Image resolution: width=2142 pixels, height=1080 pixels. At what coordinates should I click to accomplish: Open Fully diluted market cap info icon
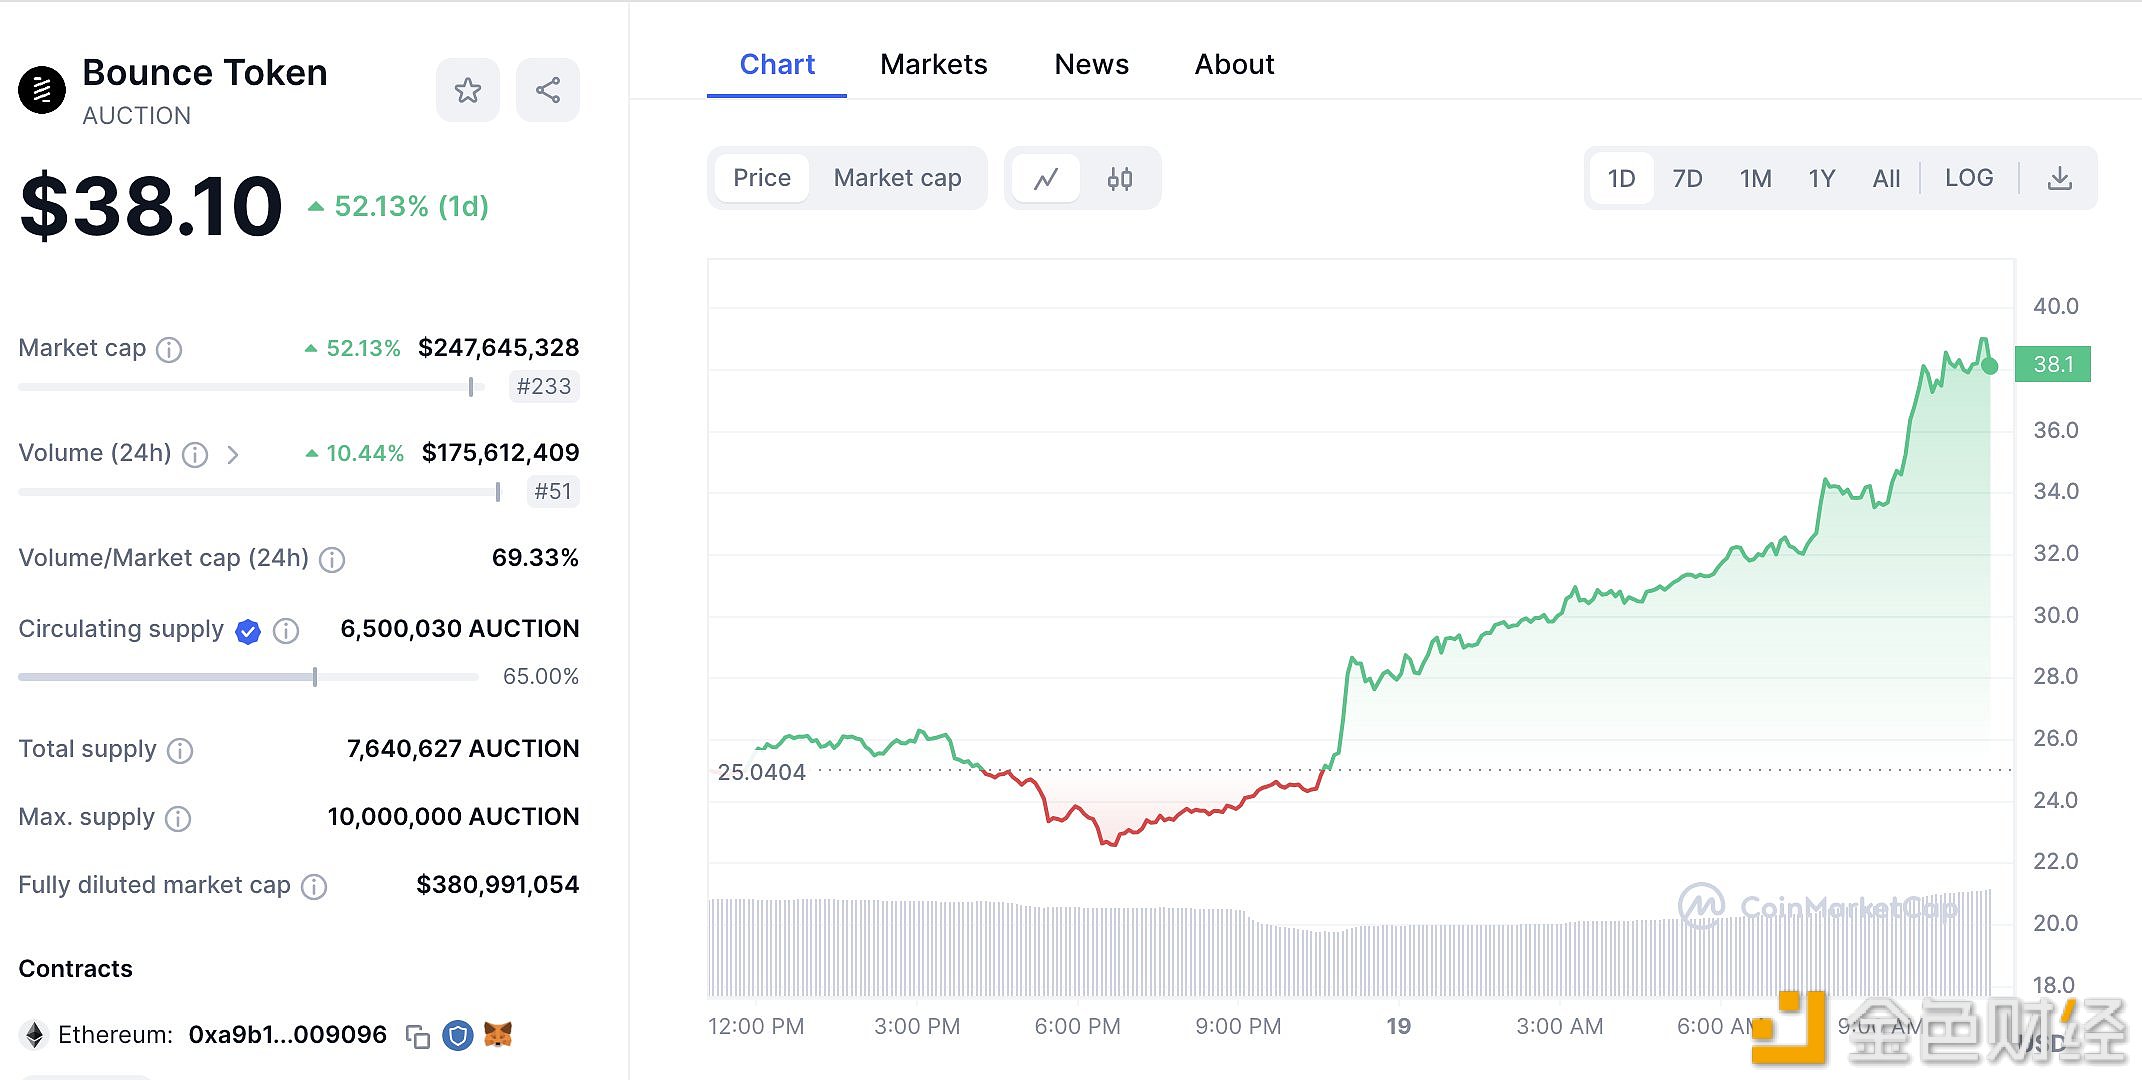(x=314, y=886)
